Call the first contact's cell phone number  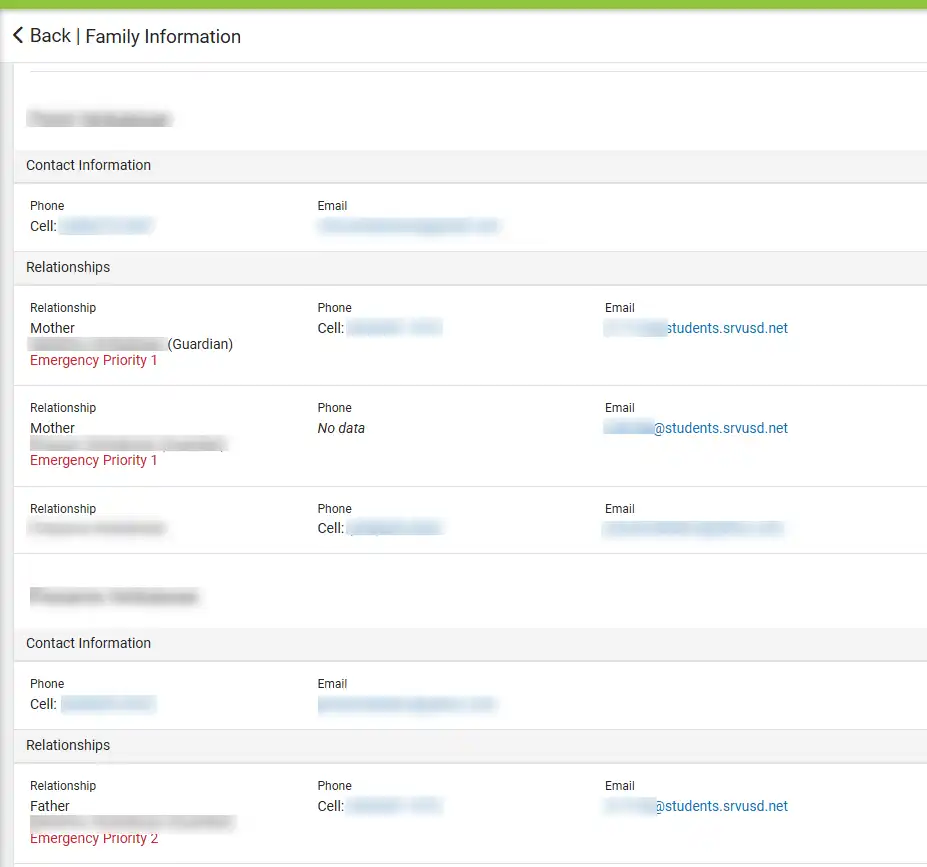[x=105, y=226]
